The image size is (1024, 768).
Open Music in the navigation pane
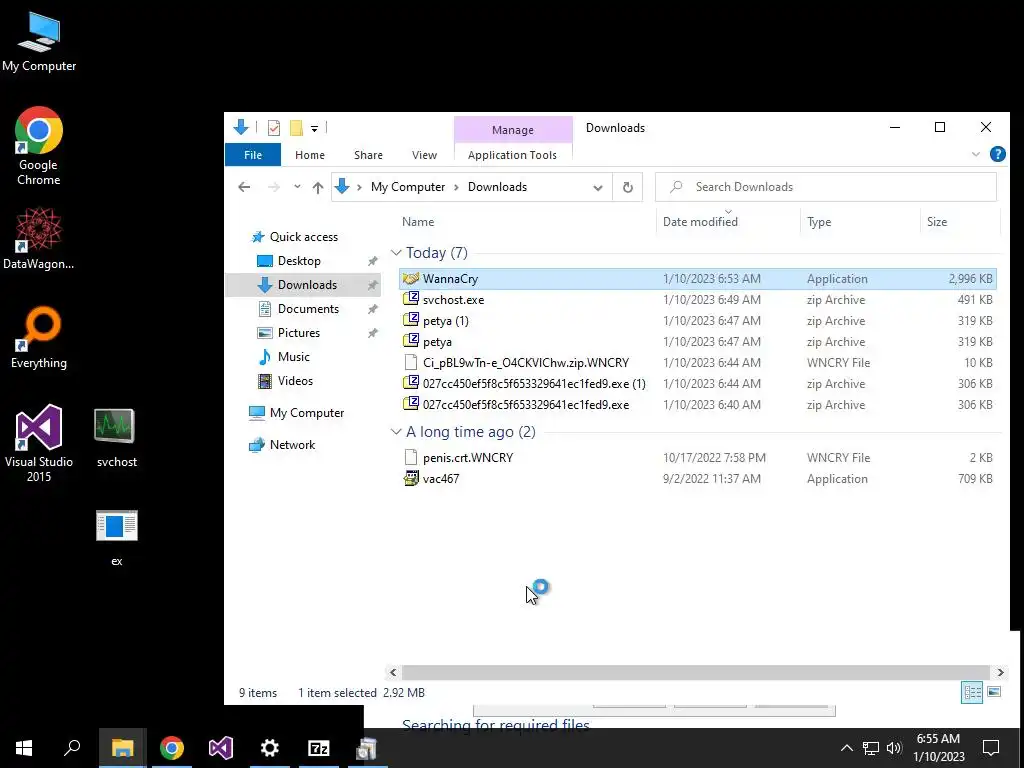293,357
